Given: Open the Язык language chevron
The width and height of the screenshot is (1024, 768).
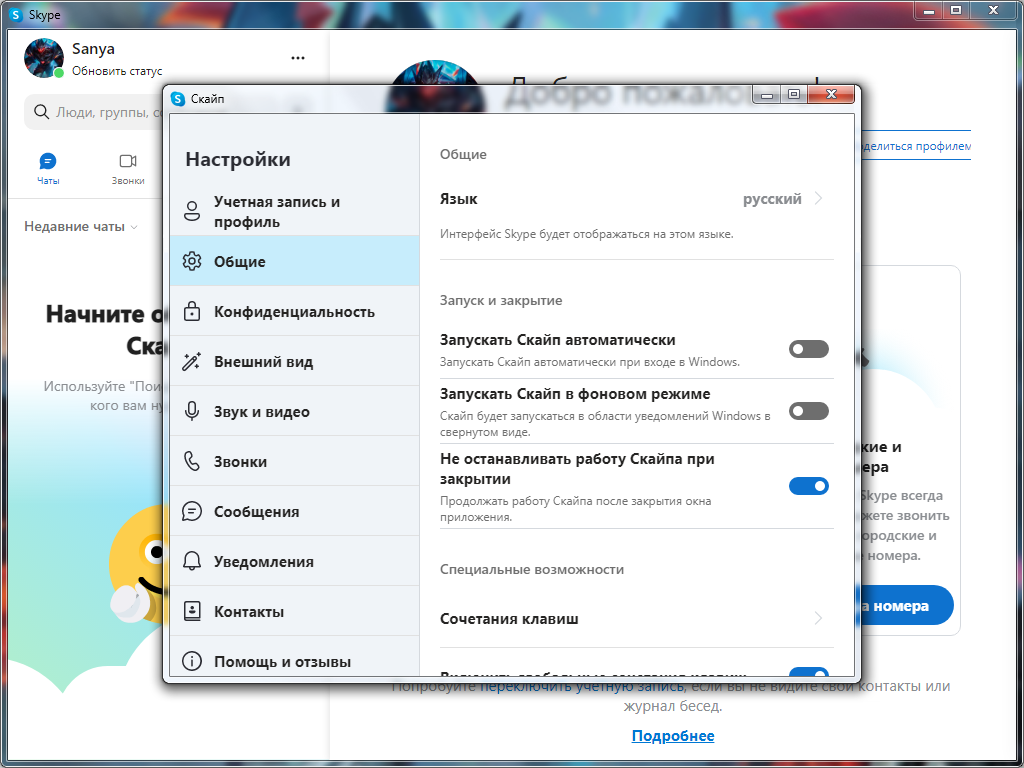Looking at the screenshot, I should point(818,199).
